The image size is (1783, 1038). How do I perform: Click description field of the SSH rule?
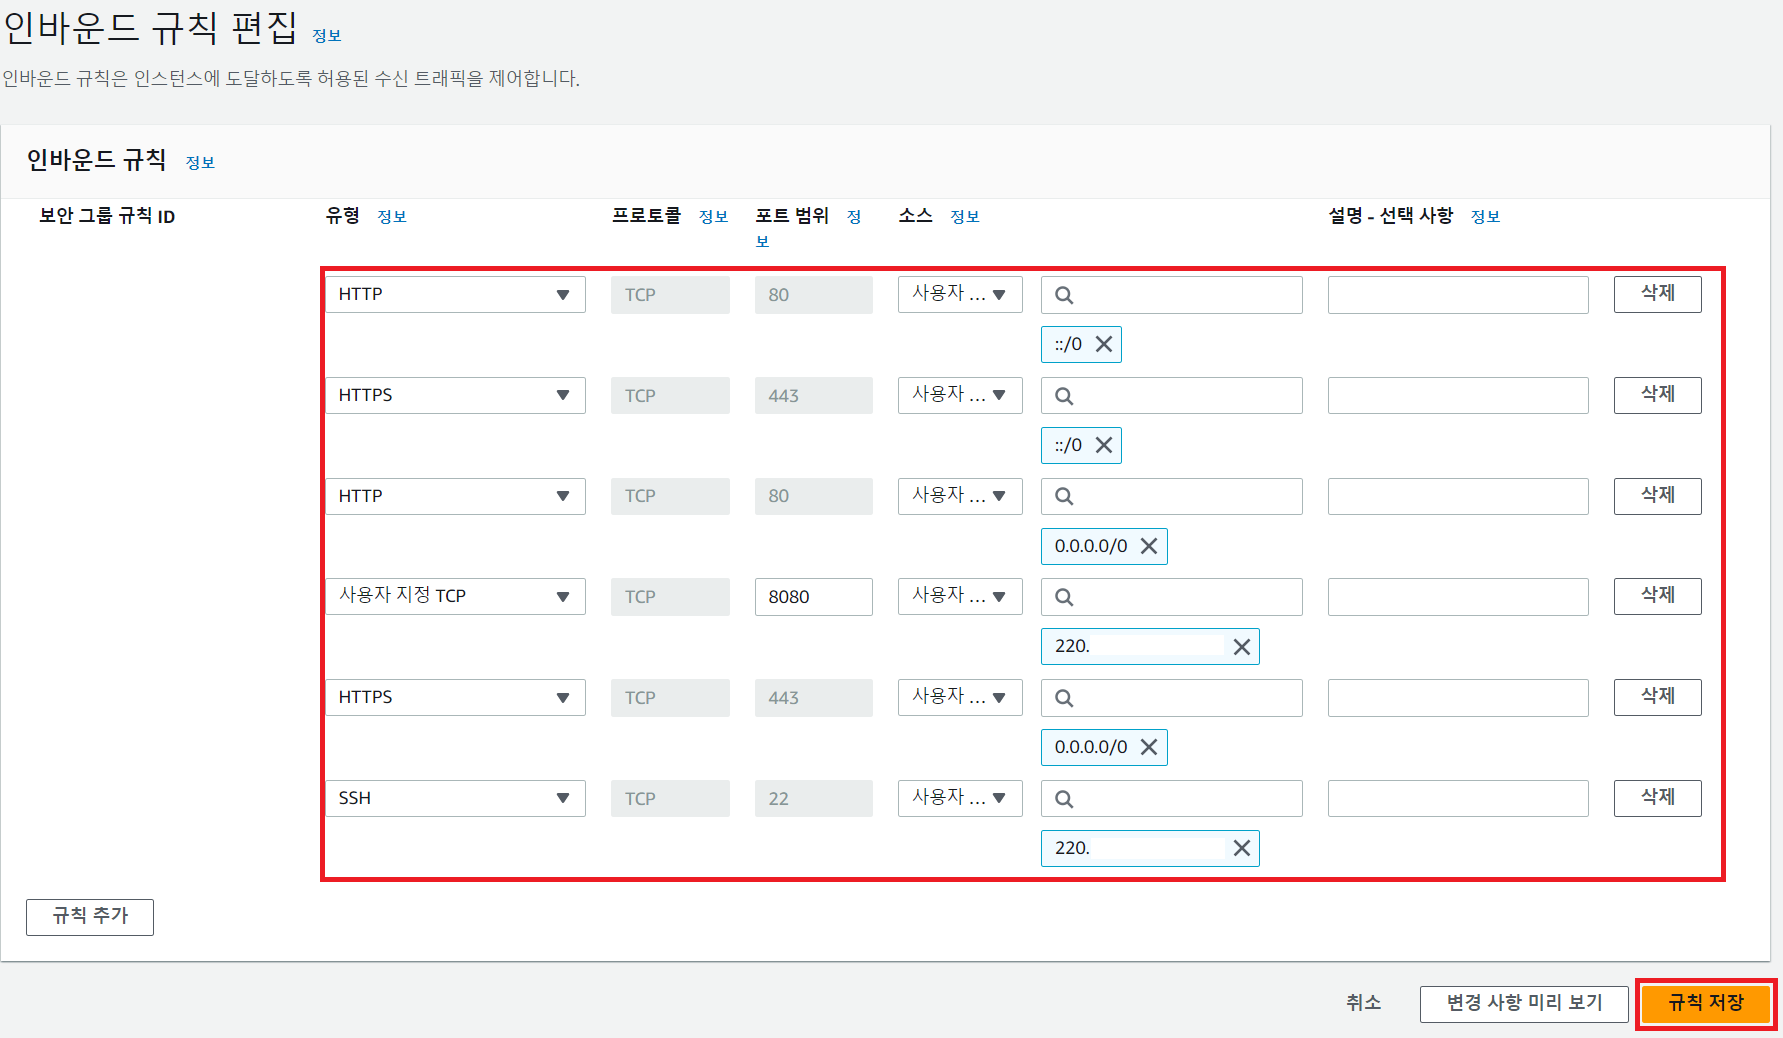[x=1458, y=798]
